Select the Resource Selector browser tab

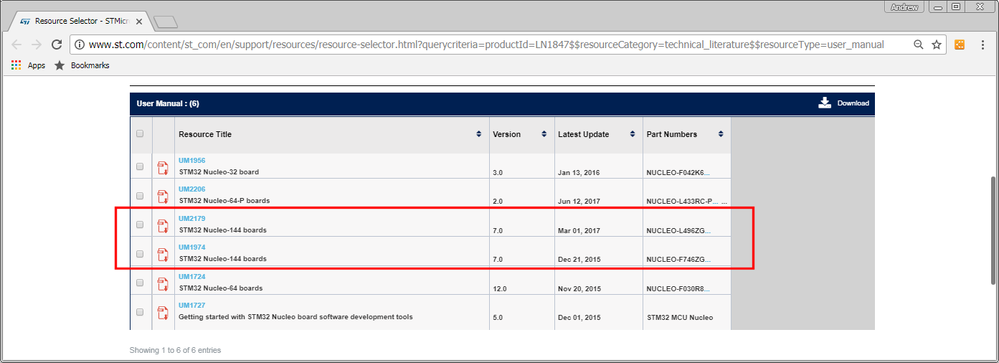pyautogui.click(x=80, y=21)
